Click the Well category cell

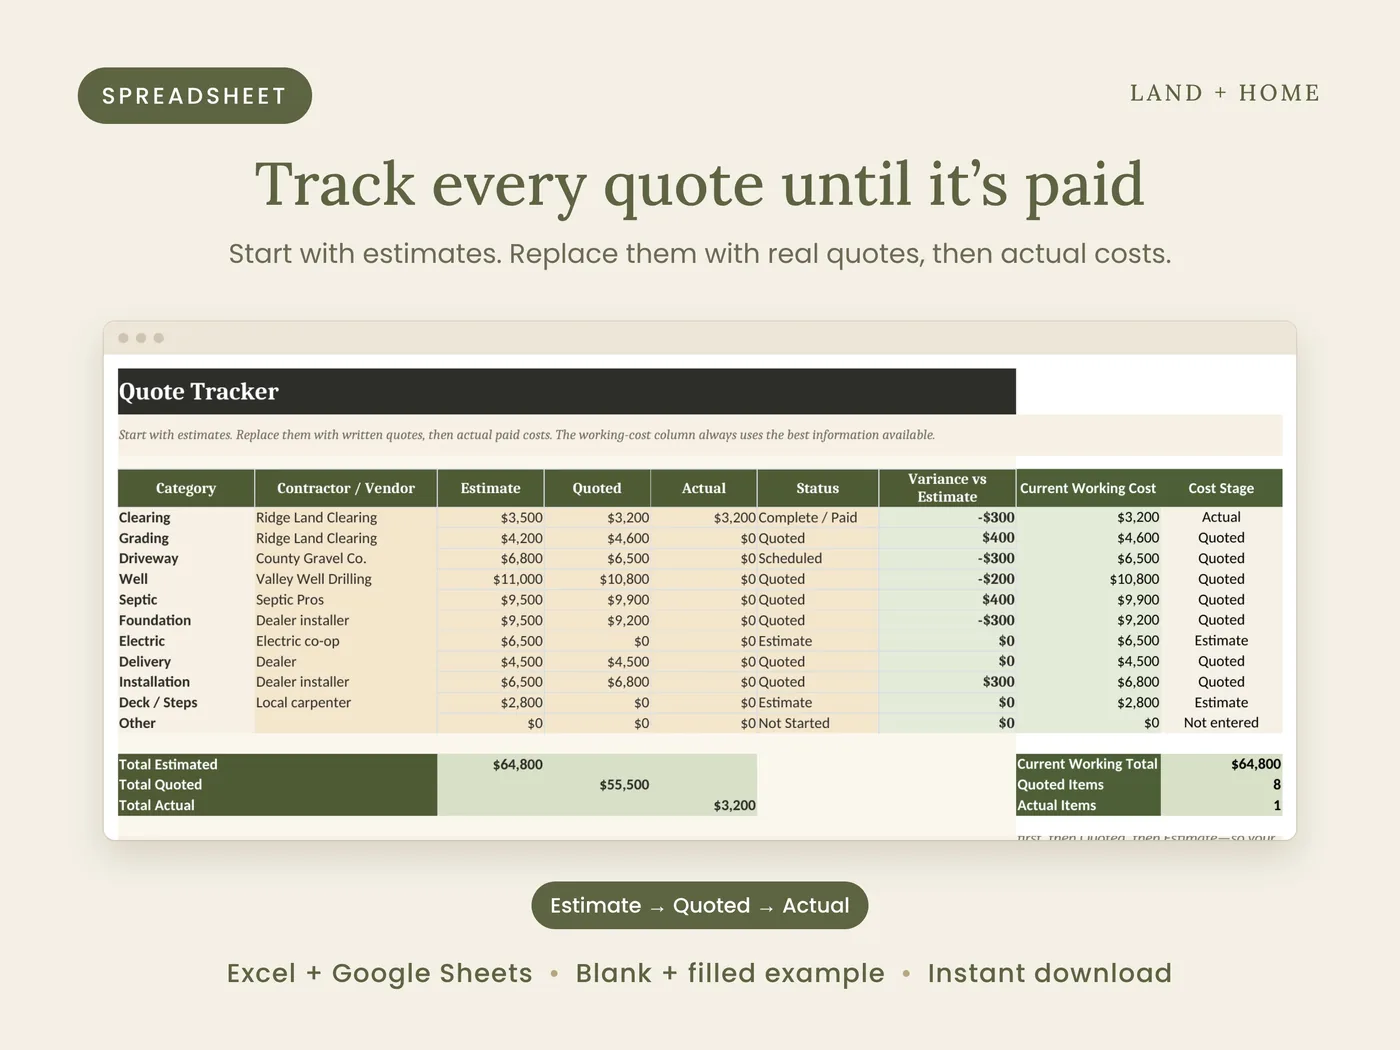[186, 579]
